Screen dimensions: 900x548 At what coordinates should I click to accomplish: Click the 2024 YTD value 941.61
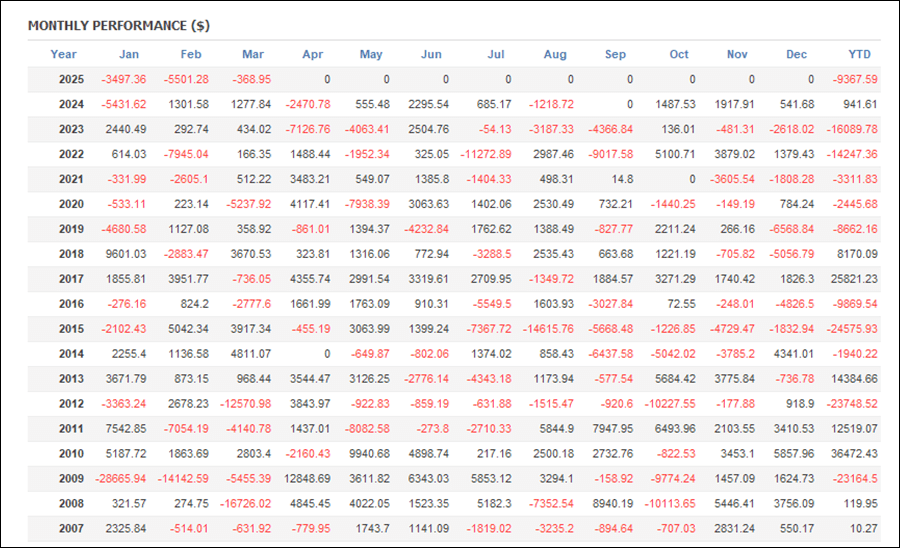pyautogui.click(x=860, y=104)
